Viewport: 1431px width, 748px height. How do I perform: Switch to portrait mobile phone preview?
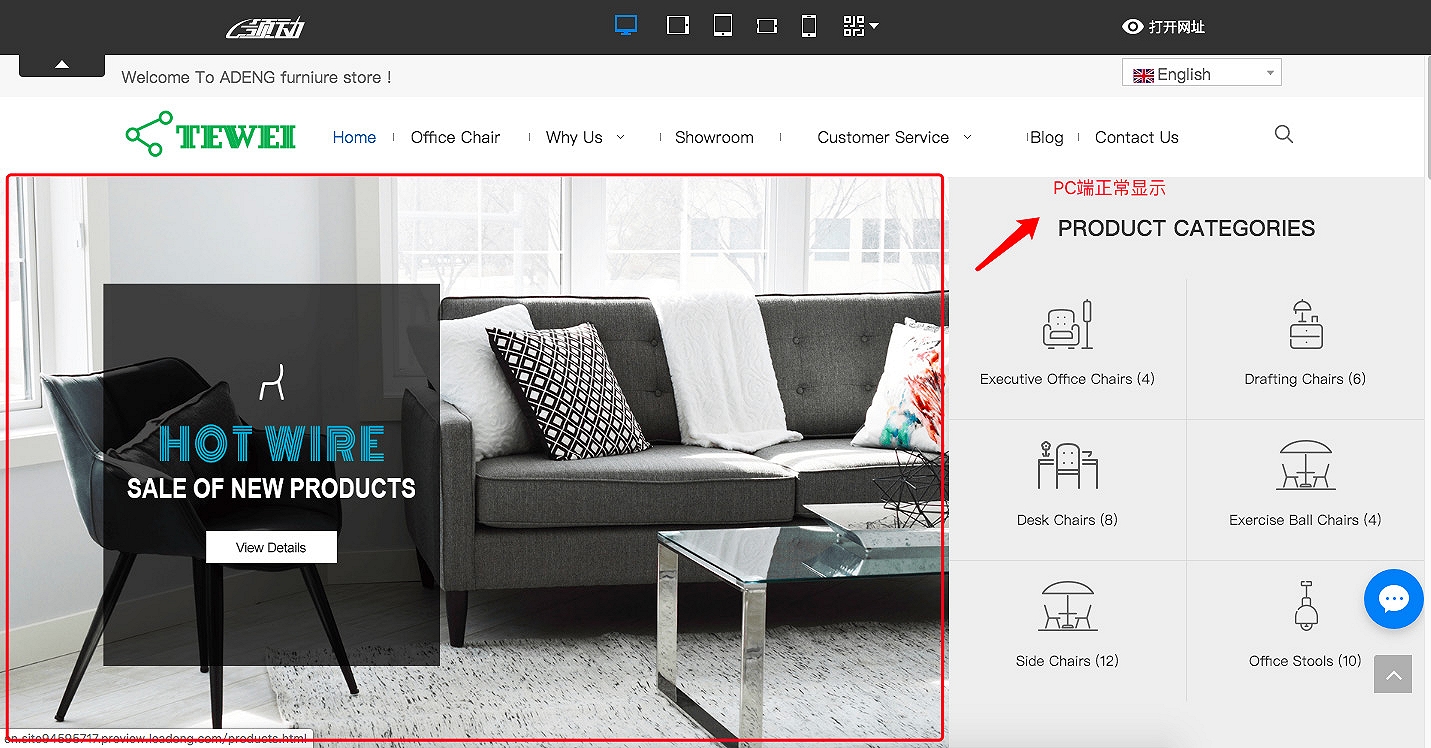(x=809, y=26)
